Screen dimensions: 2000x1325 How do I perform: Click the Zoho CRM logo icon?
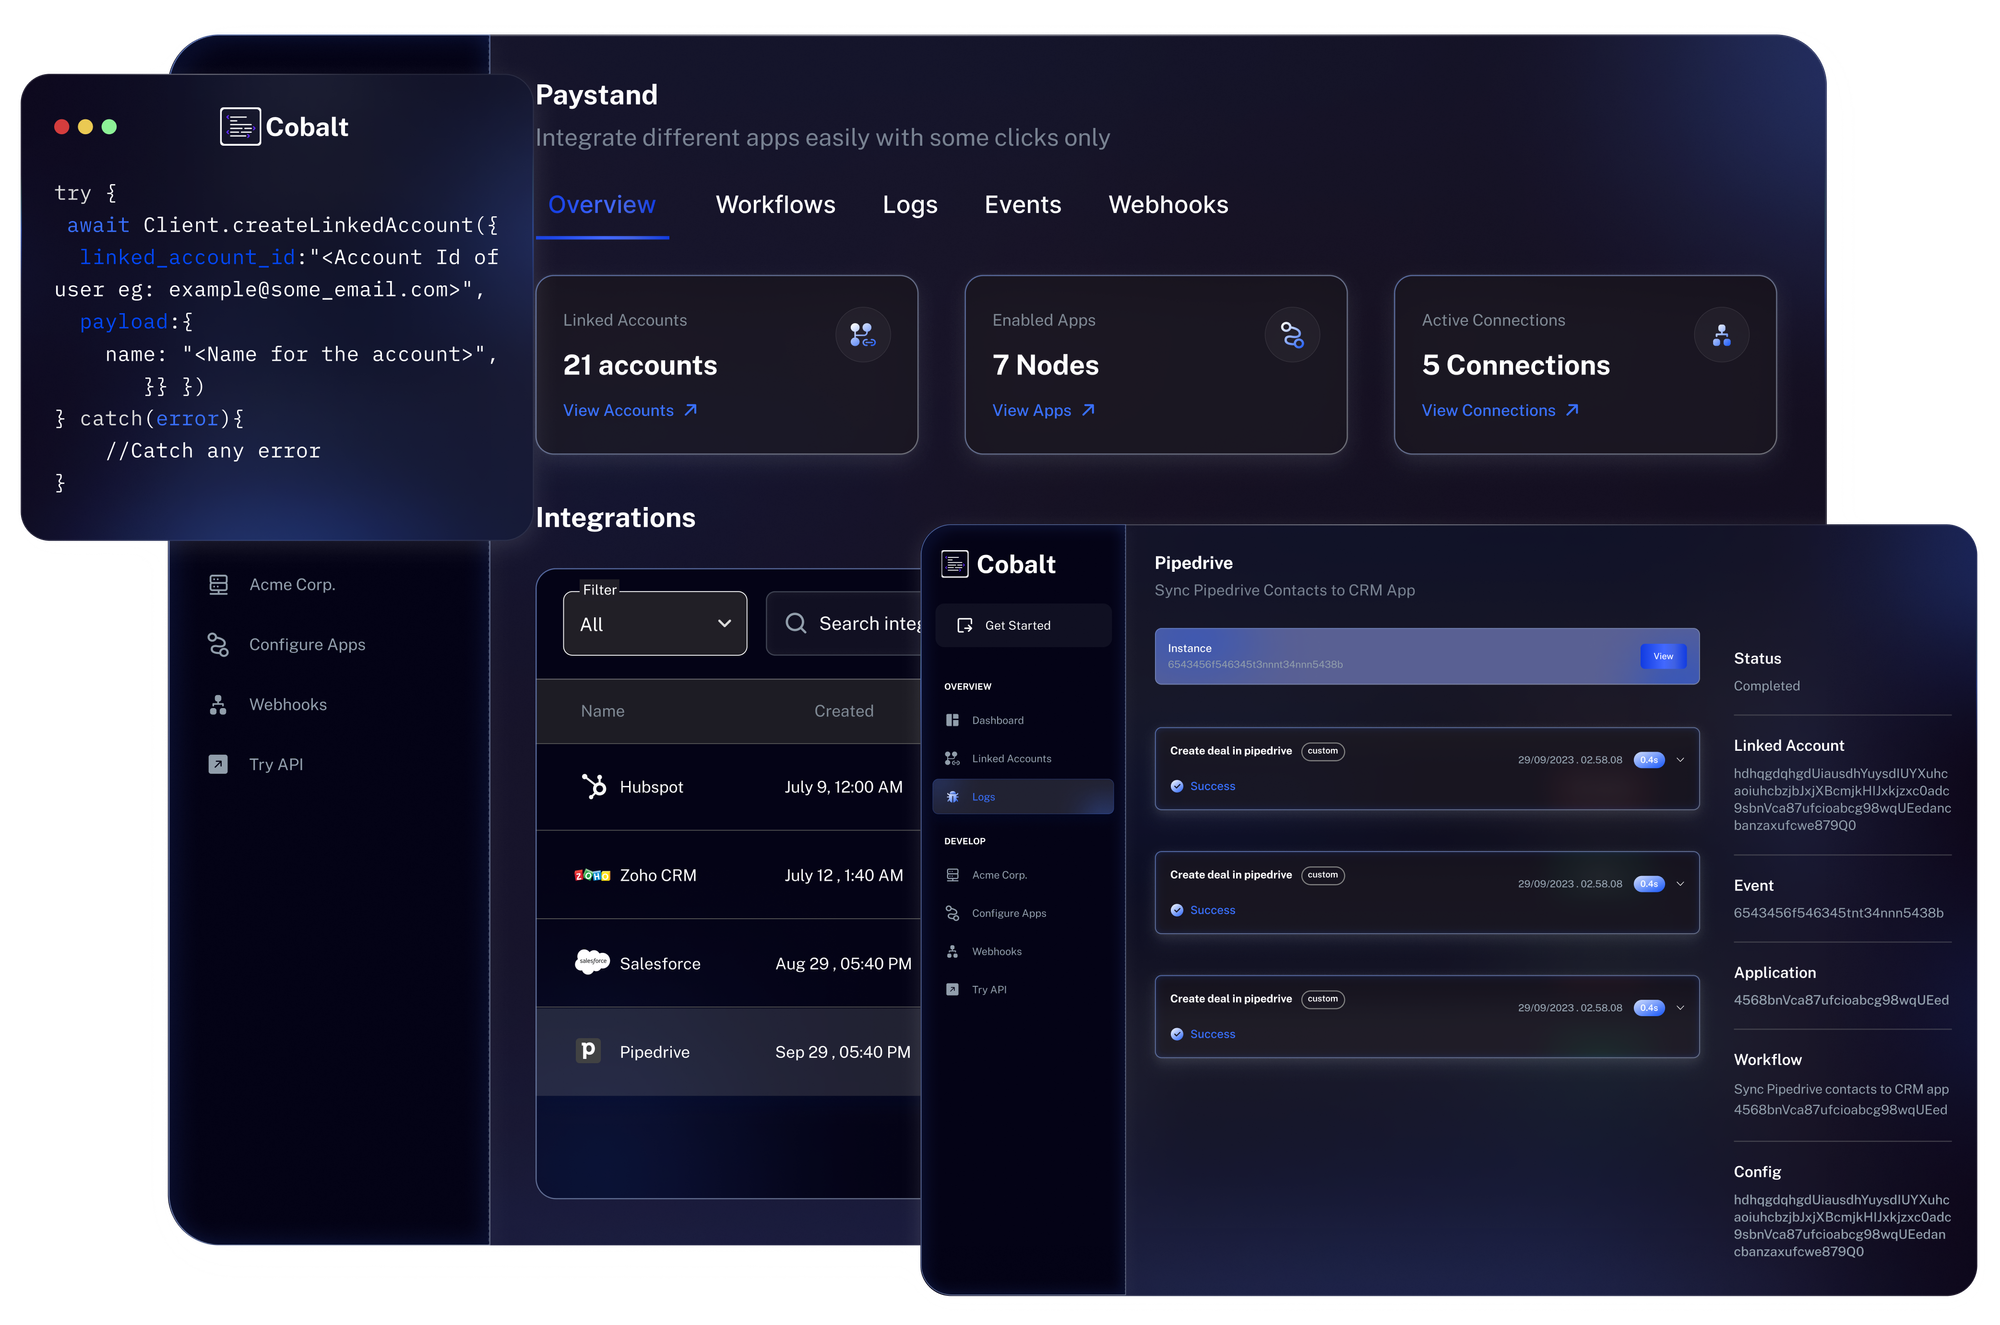pyautogui.click(x=592, y=875)
